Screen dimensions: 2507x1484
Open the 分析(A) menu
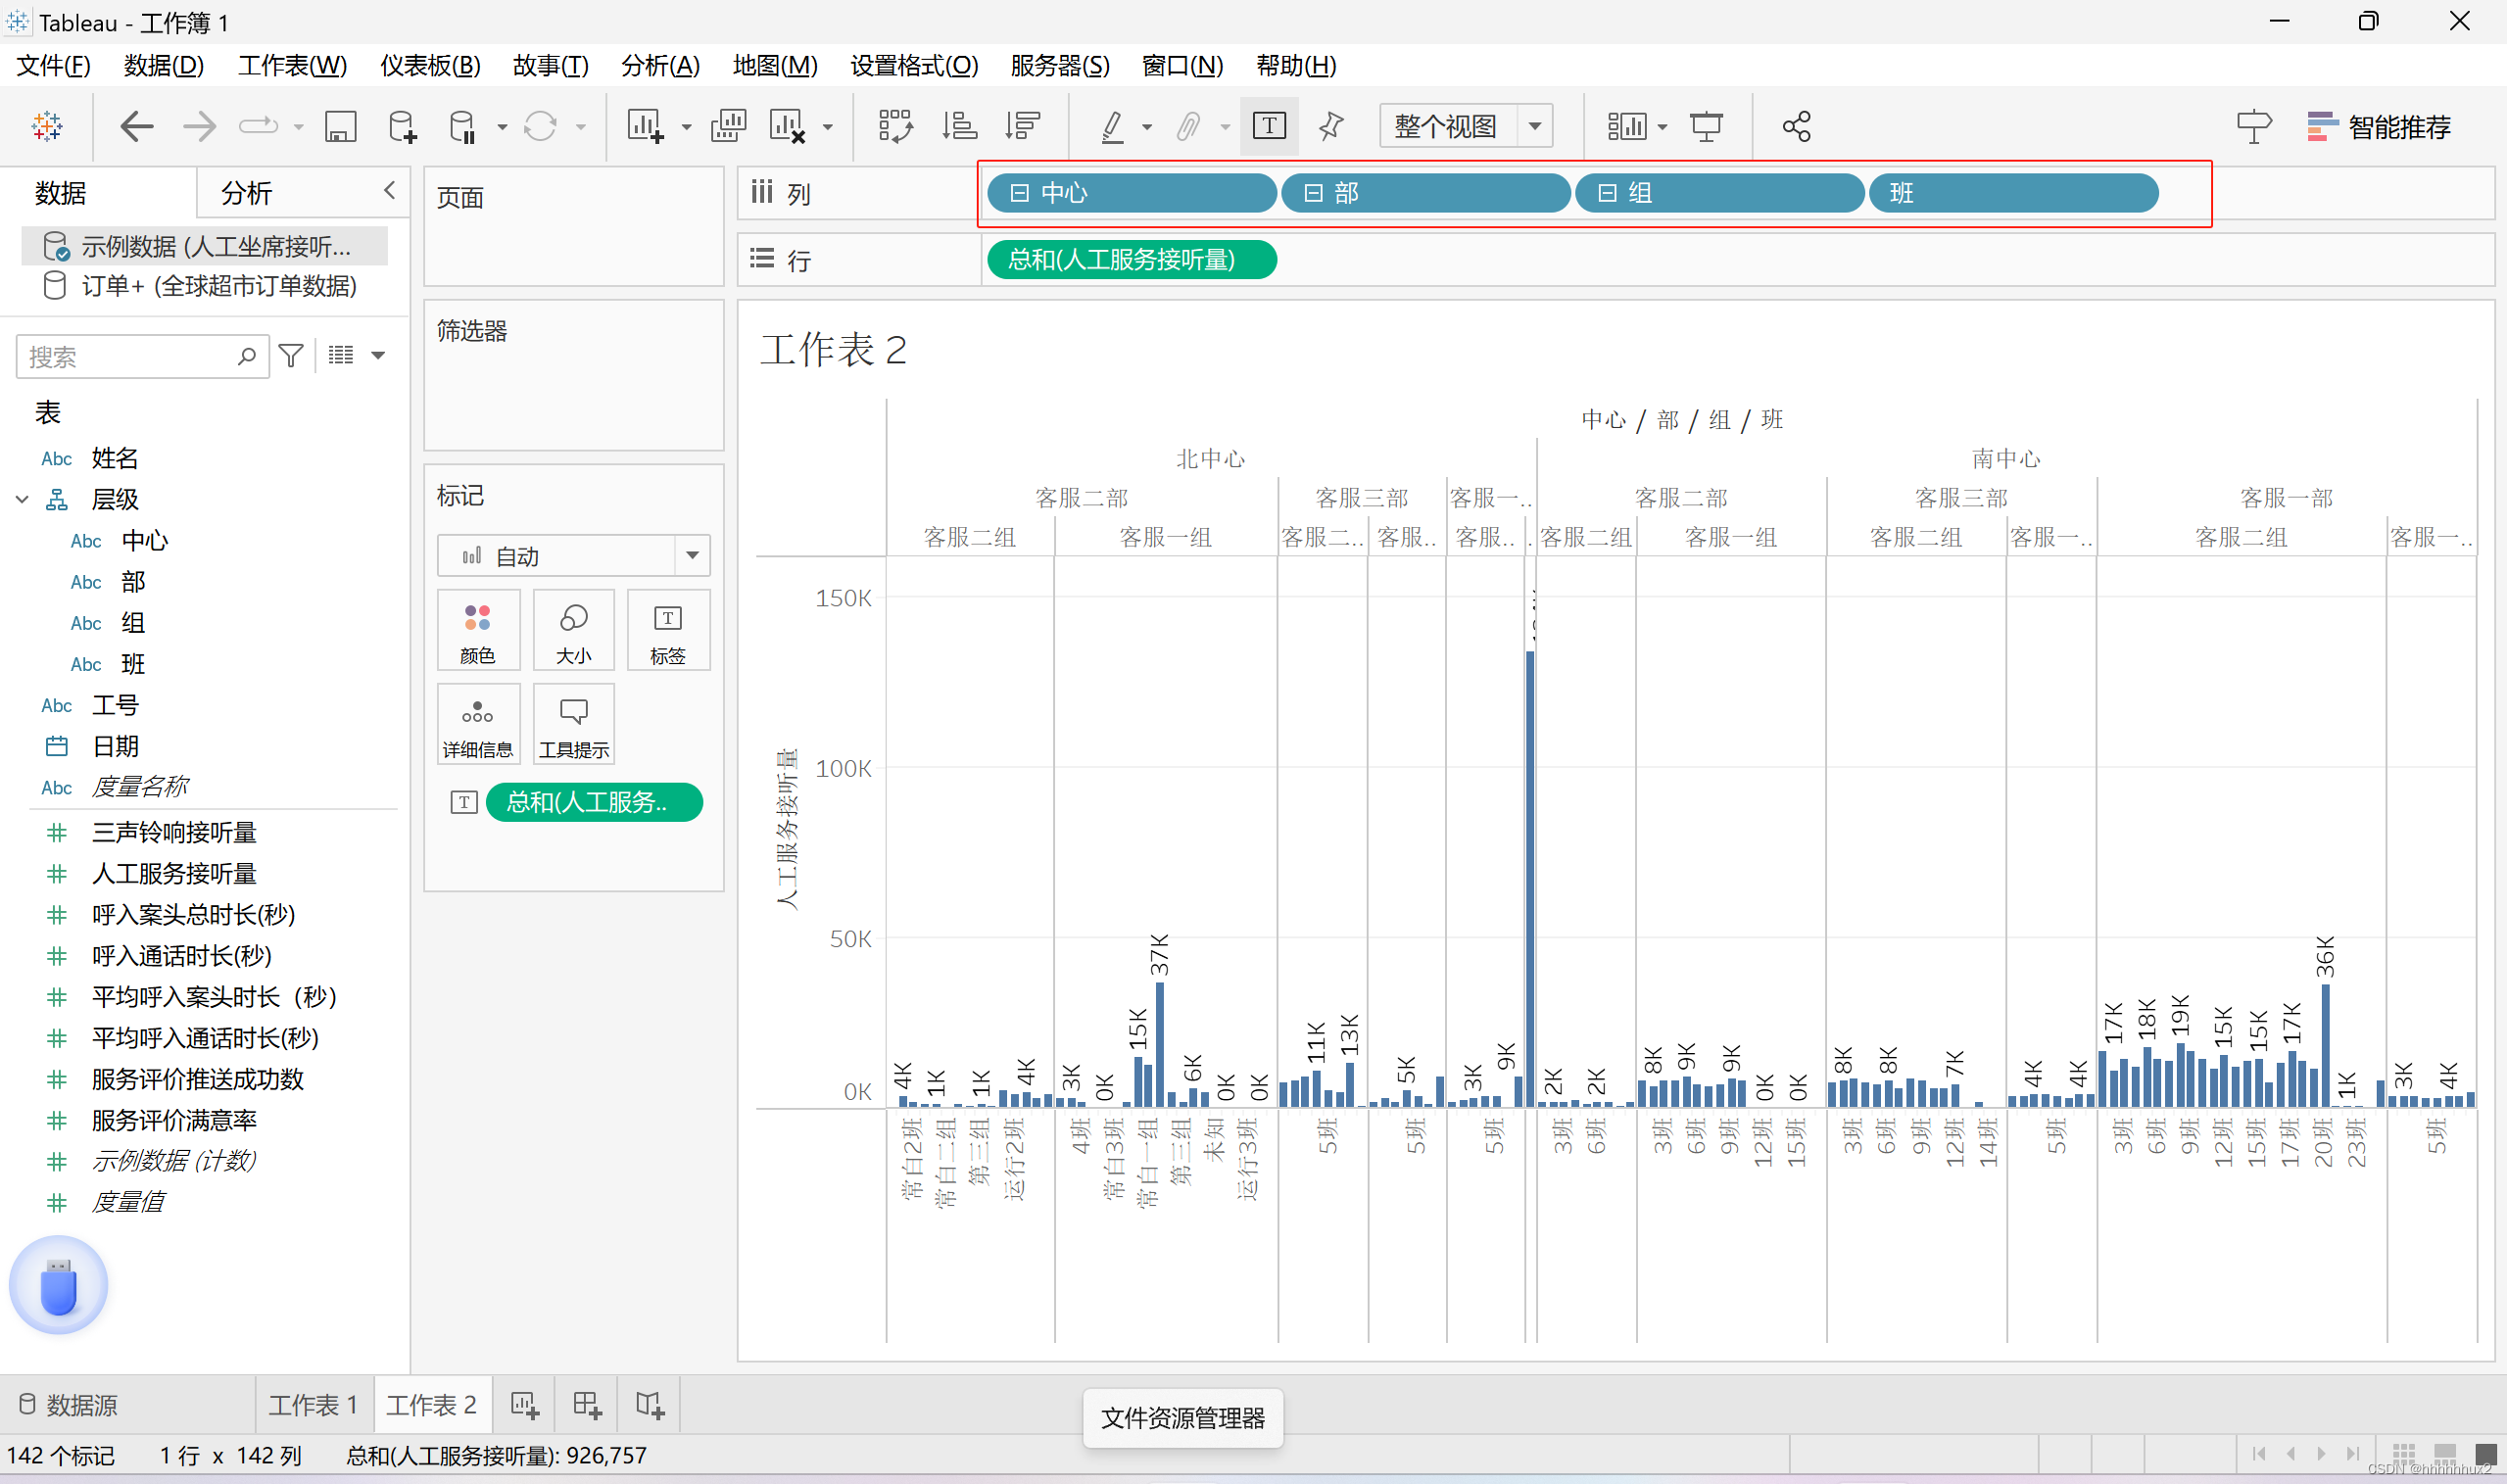pos(659,66)
